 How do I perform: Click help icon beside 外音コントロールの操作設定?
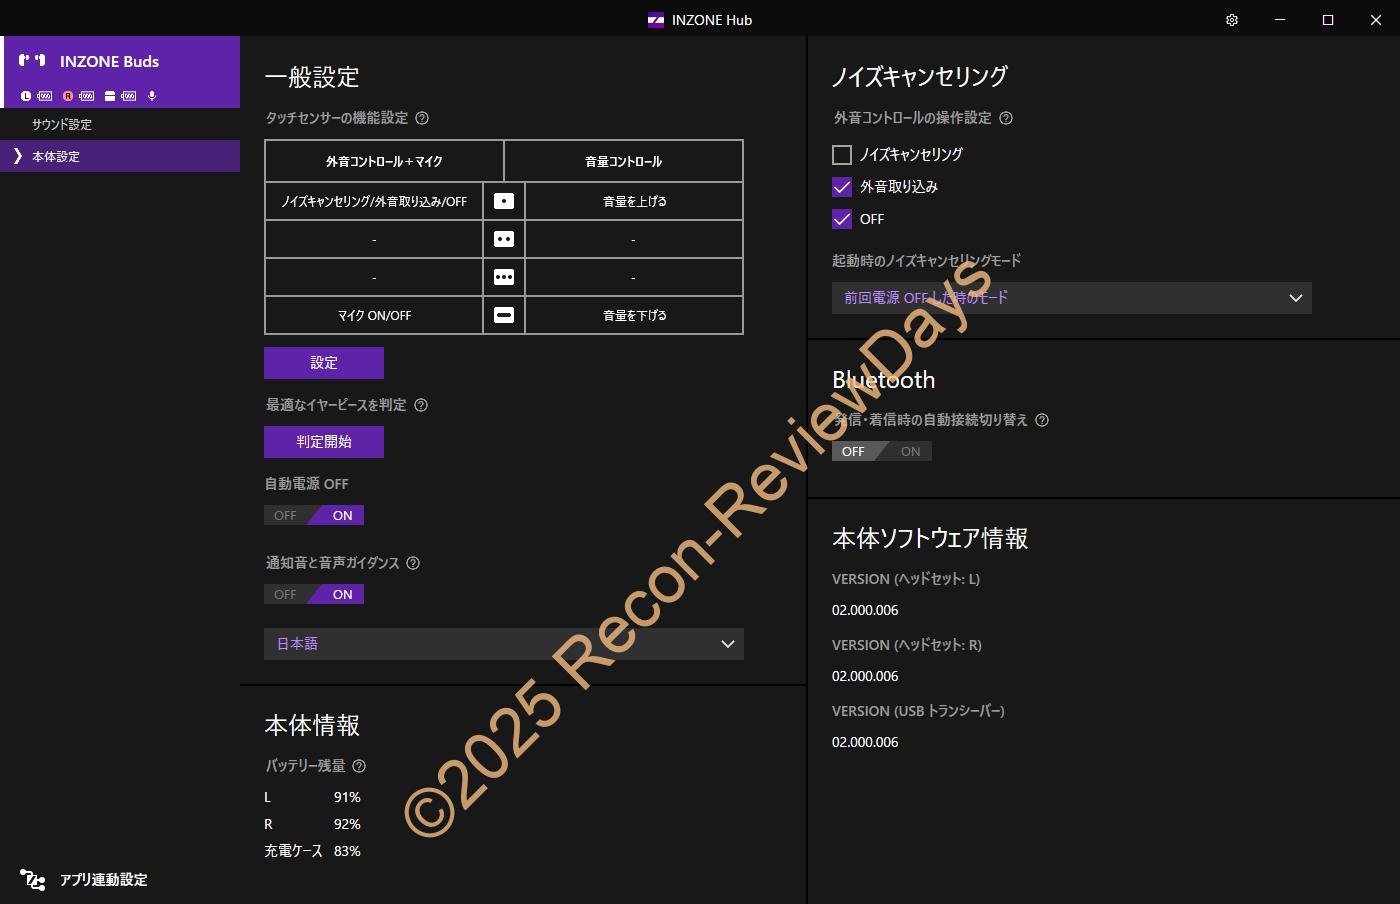click(1006, 118)
